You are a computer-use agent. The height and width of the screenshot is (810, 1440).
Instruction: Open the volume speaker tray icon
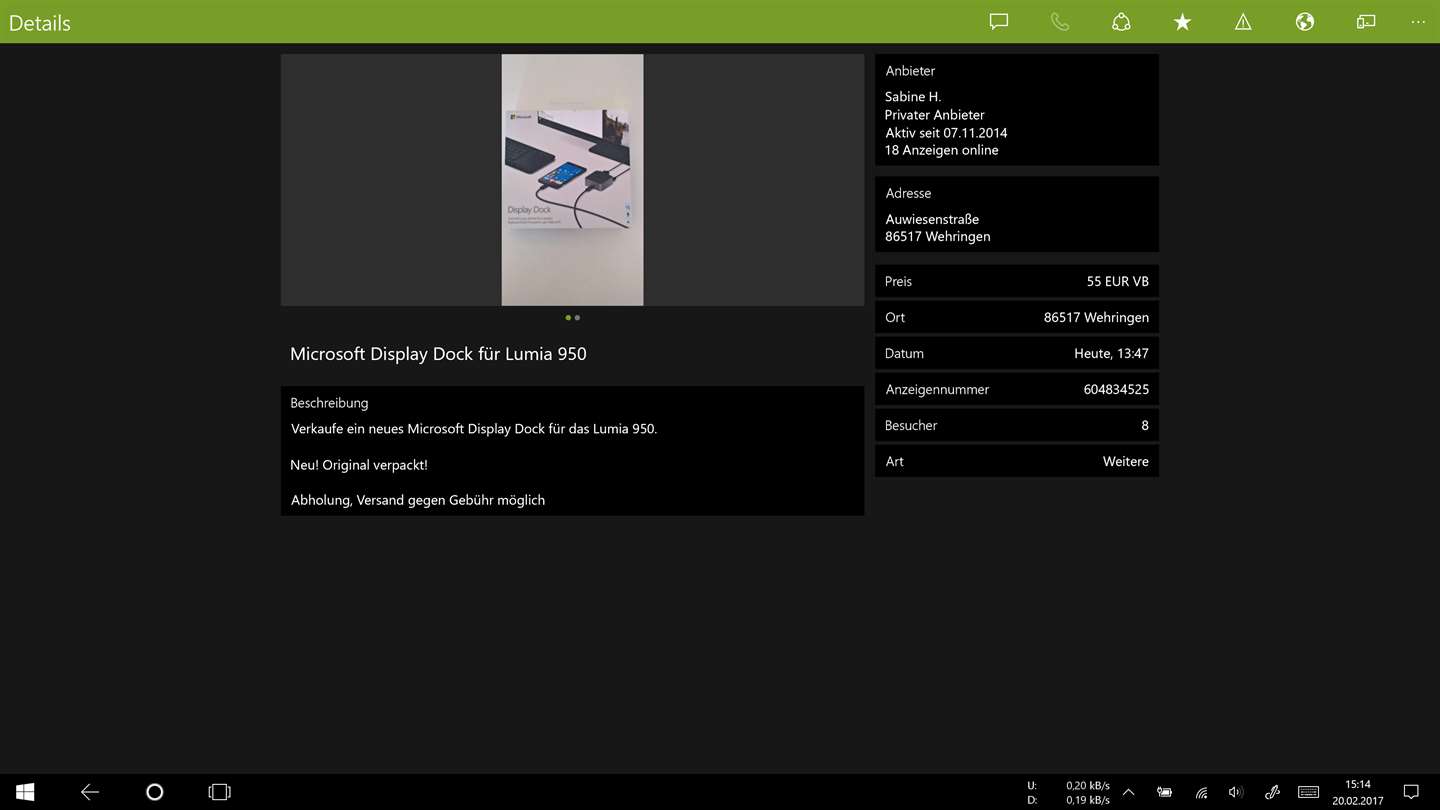click(1236, 792)
